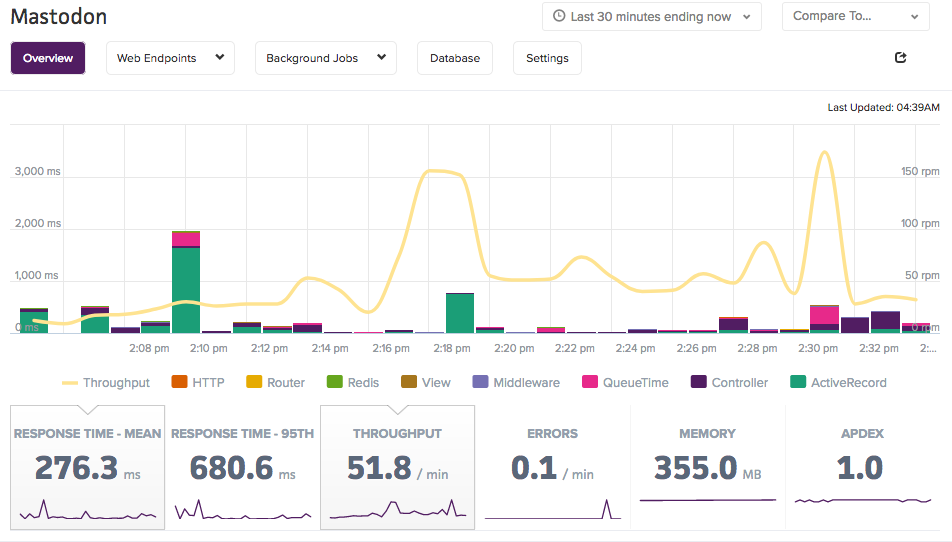
Task: Expand the Background Jobs dropdown
Action: [326, 58]
